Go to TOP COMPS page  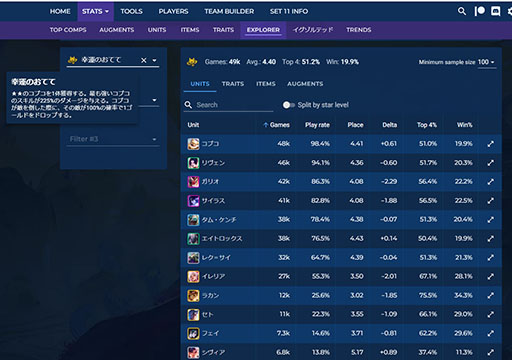[68, 30]
